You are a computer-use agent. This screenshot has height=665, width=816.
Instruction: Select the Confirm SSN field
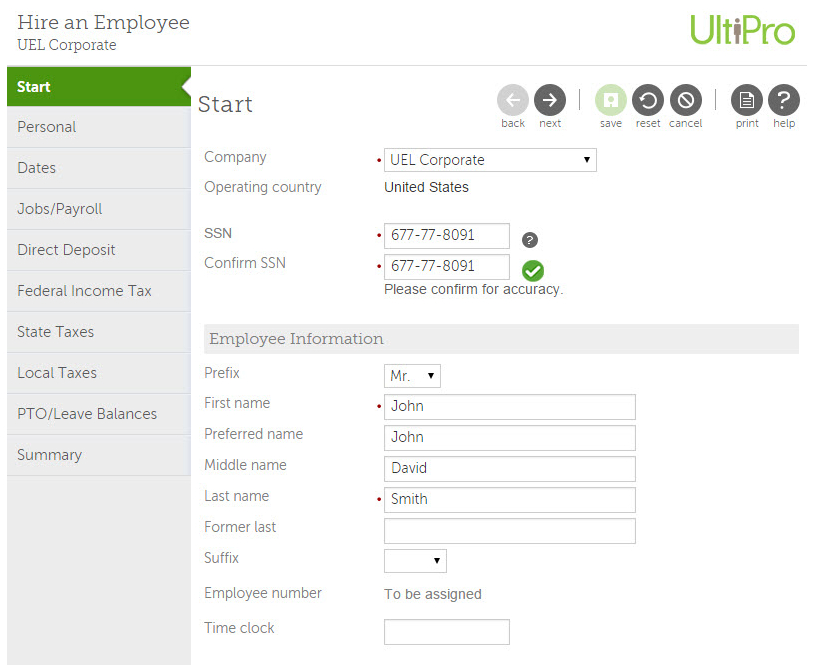pos(446,266)
